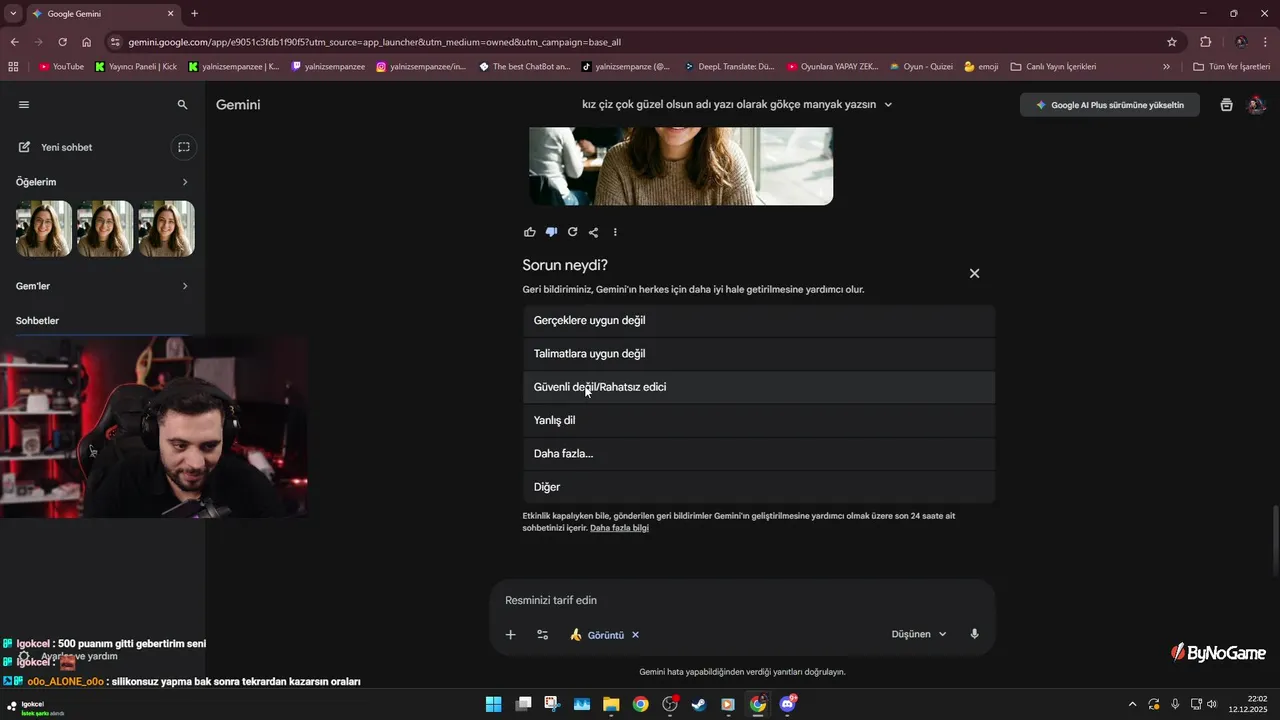Open the YouTube bookmark
Image resolution: width=1280 pixels, height=720 pixels.
[61, 67]
